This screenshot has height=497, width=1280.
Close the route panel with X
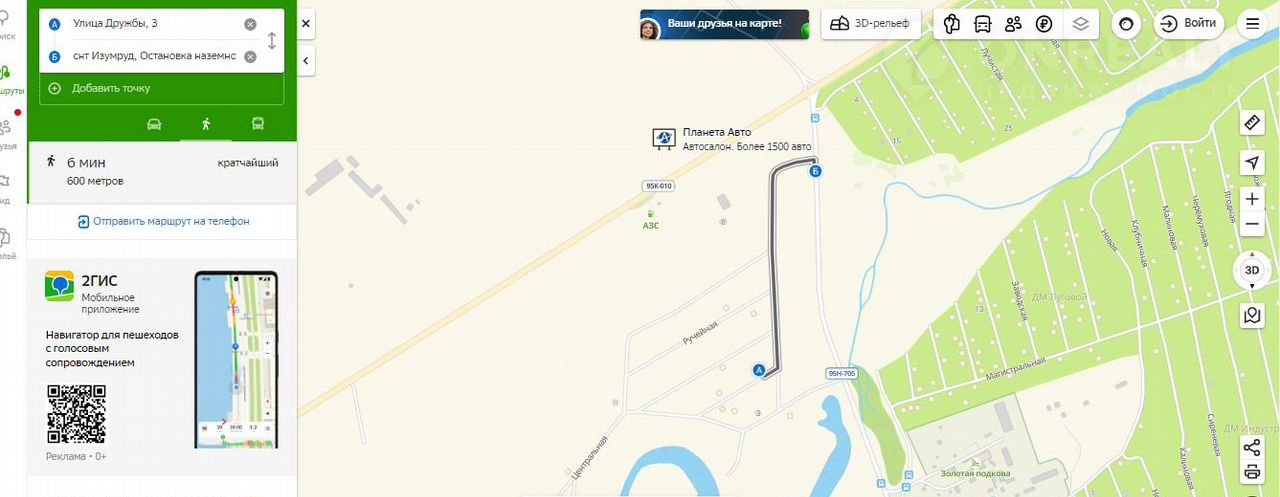[x=306, y=23]
